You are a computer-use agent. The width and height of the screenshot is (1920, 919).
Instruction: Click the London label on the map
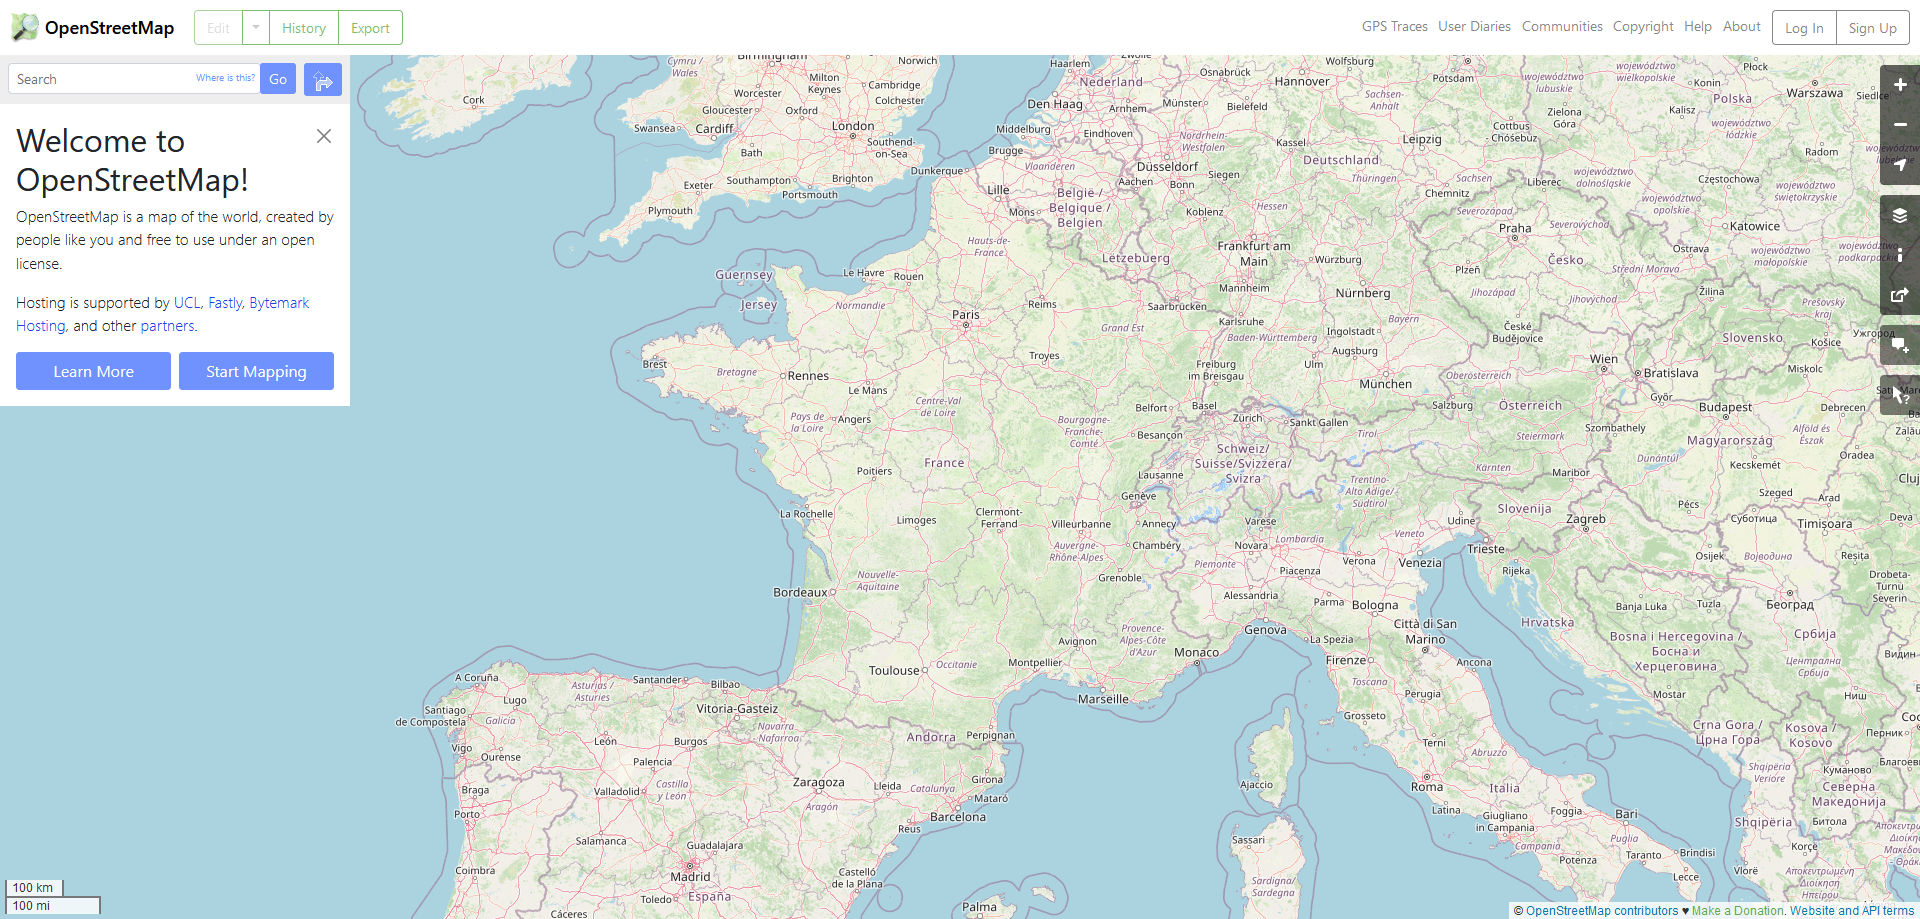coord(853,126)
